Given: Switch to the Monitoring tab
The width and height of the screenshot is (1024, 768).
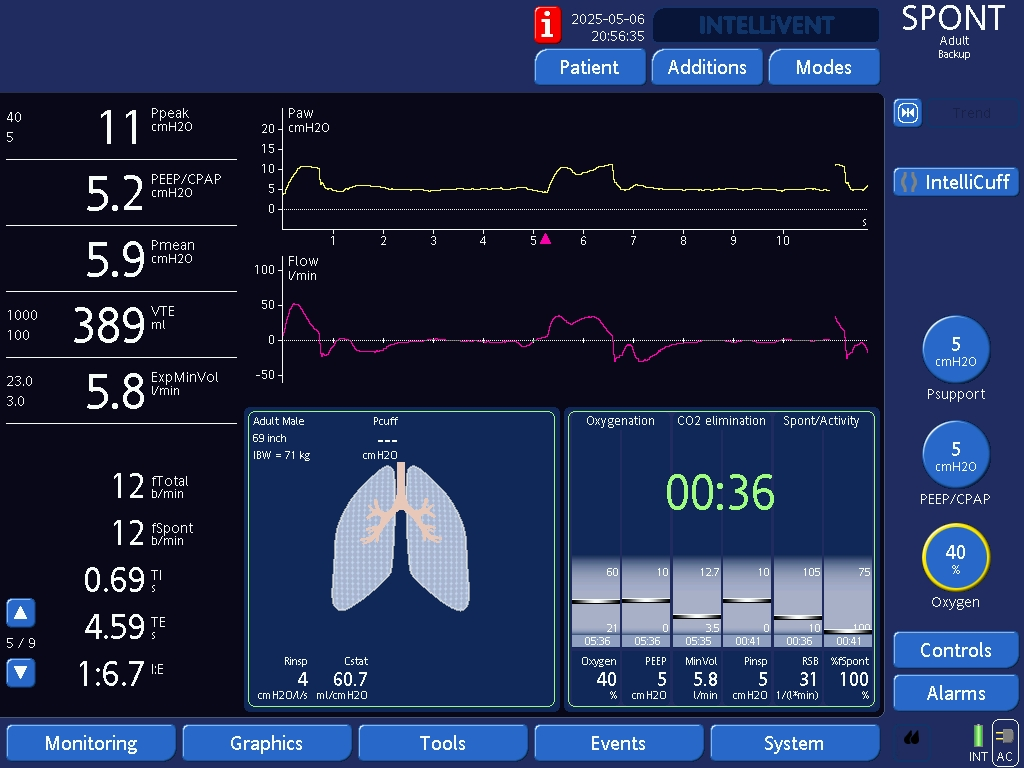Looking at the screenshot, I should 91,743.
